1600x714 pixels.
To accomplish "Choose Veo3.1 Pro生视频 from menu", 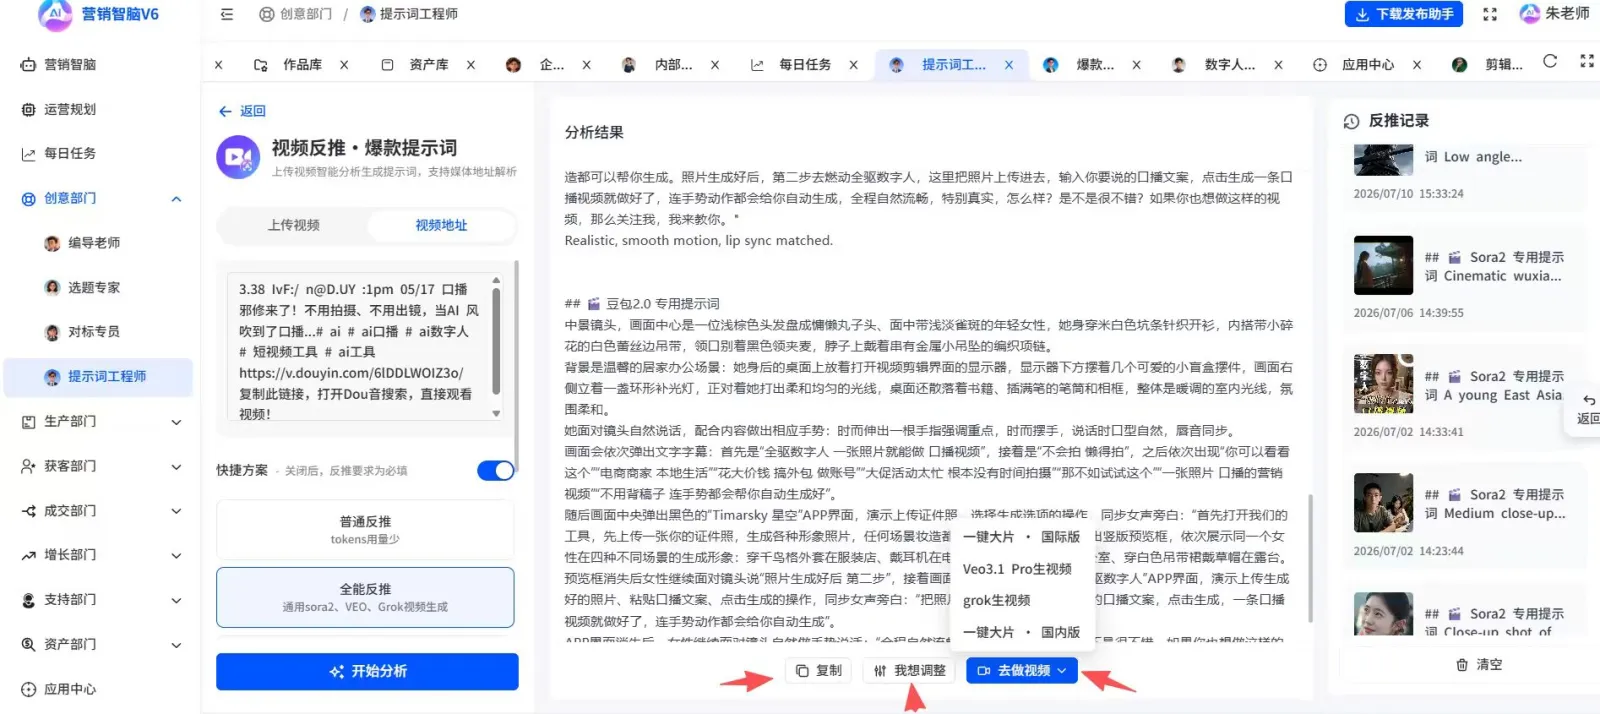I will (1017, 569).
